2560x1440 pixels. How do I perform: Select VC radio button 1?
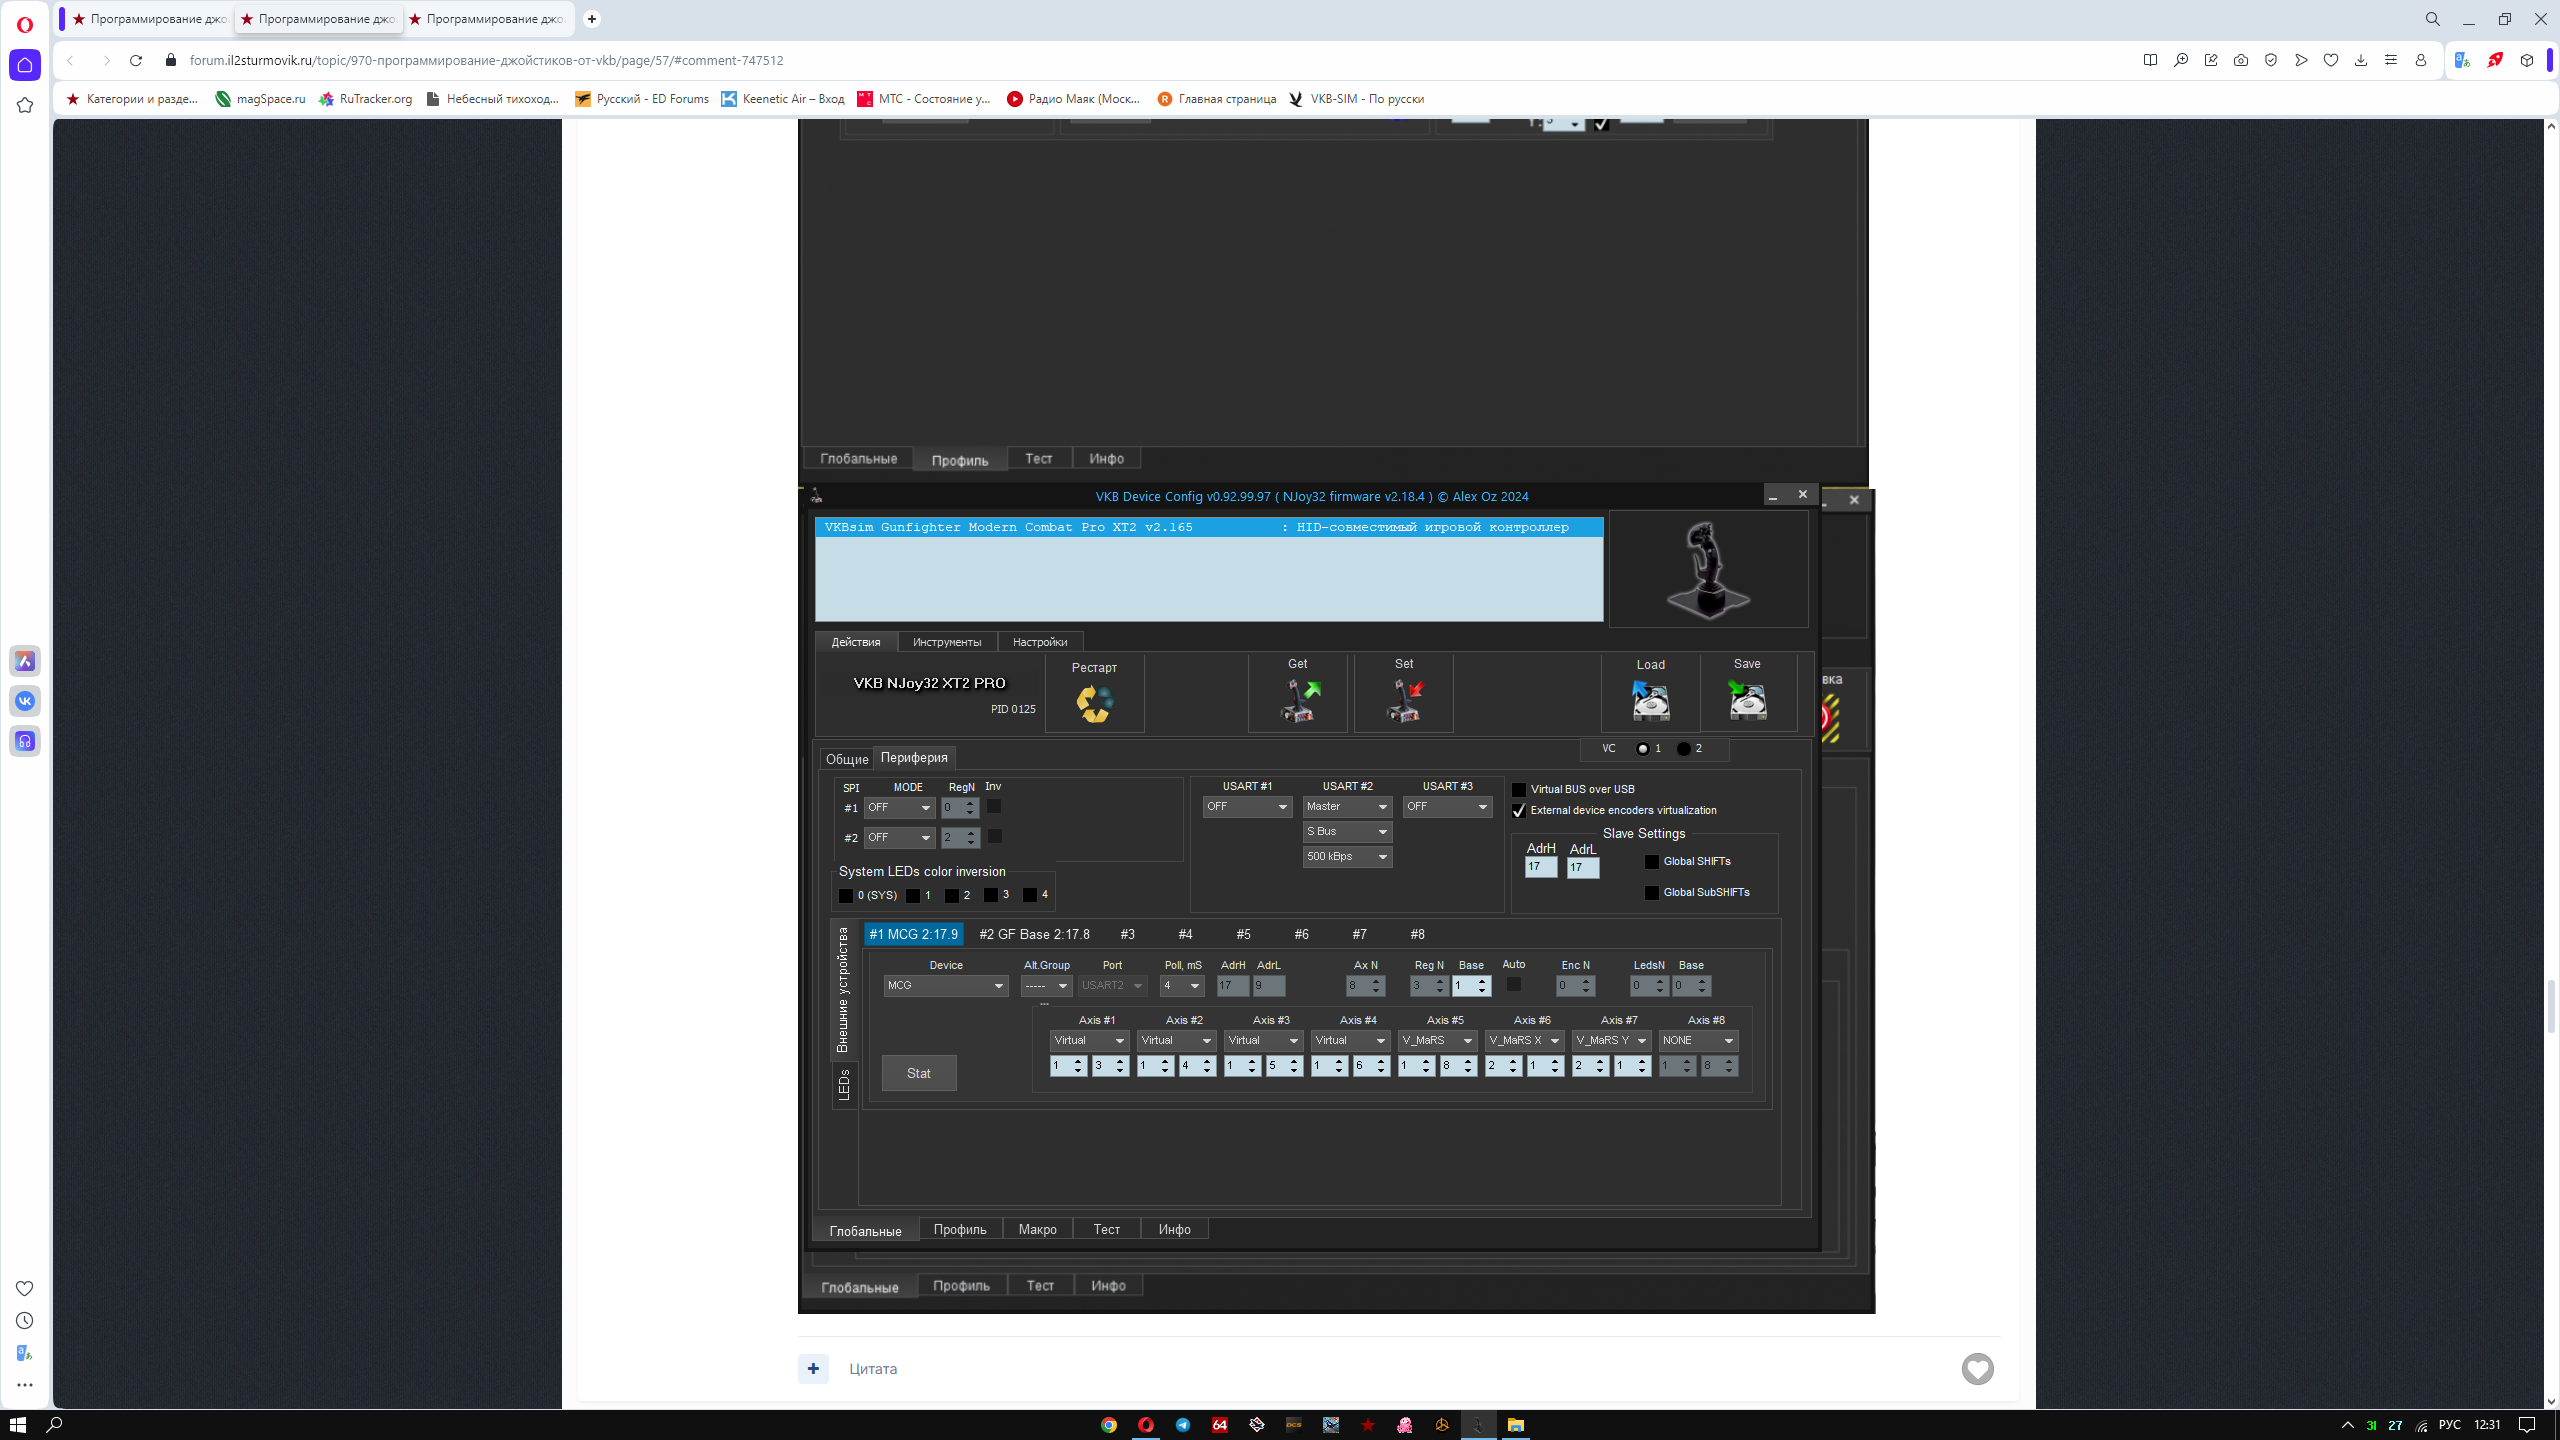coord(1642,748)
